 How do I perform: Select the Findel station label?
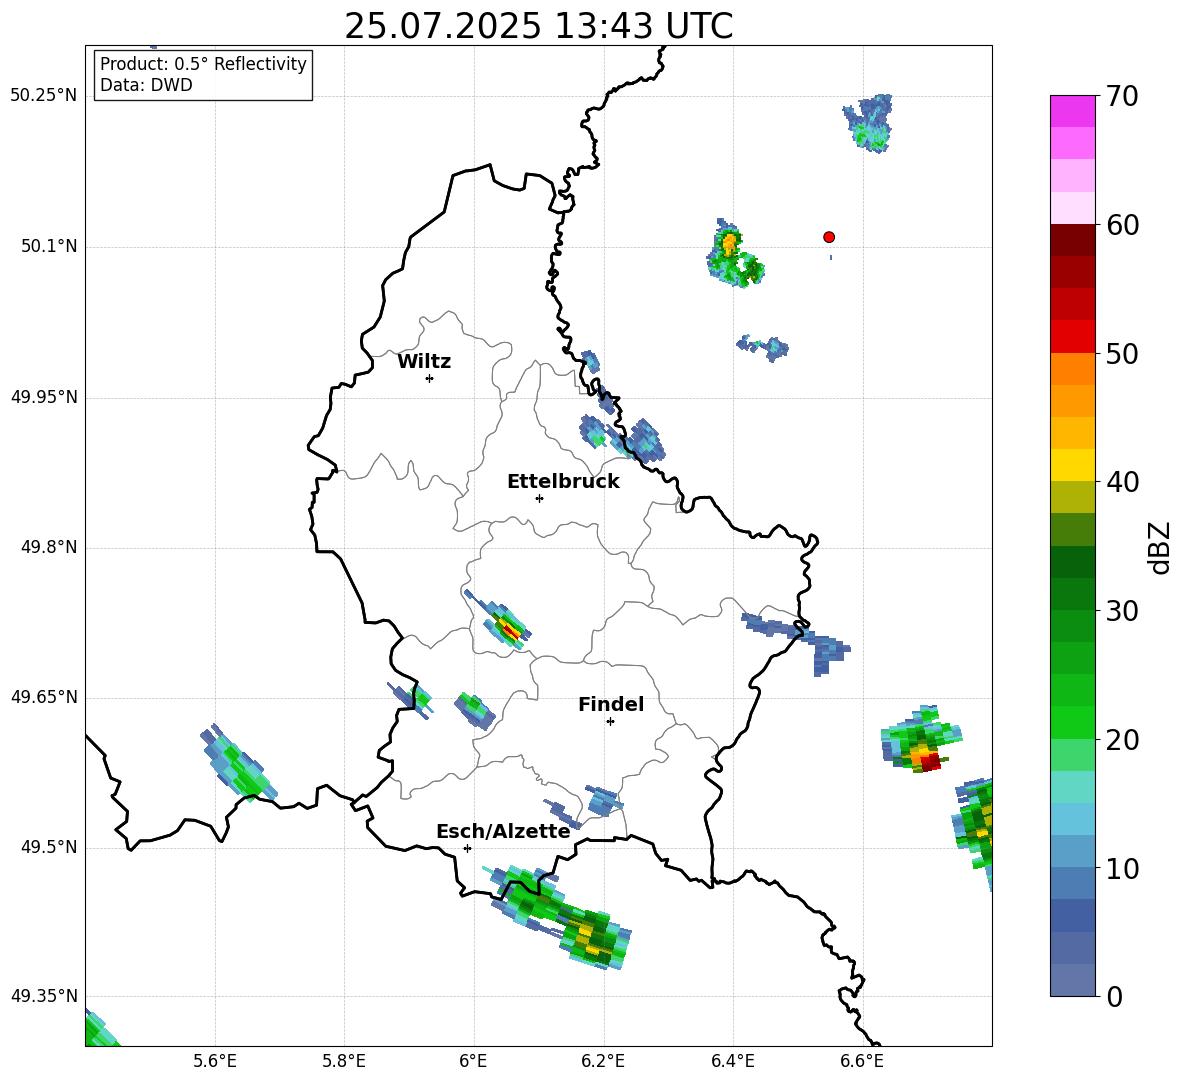611,704
